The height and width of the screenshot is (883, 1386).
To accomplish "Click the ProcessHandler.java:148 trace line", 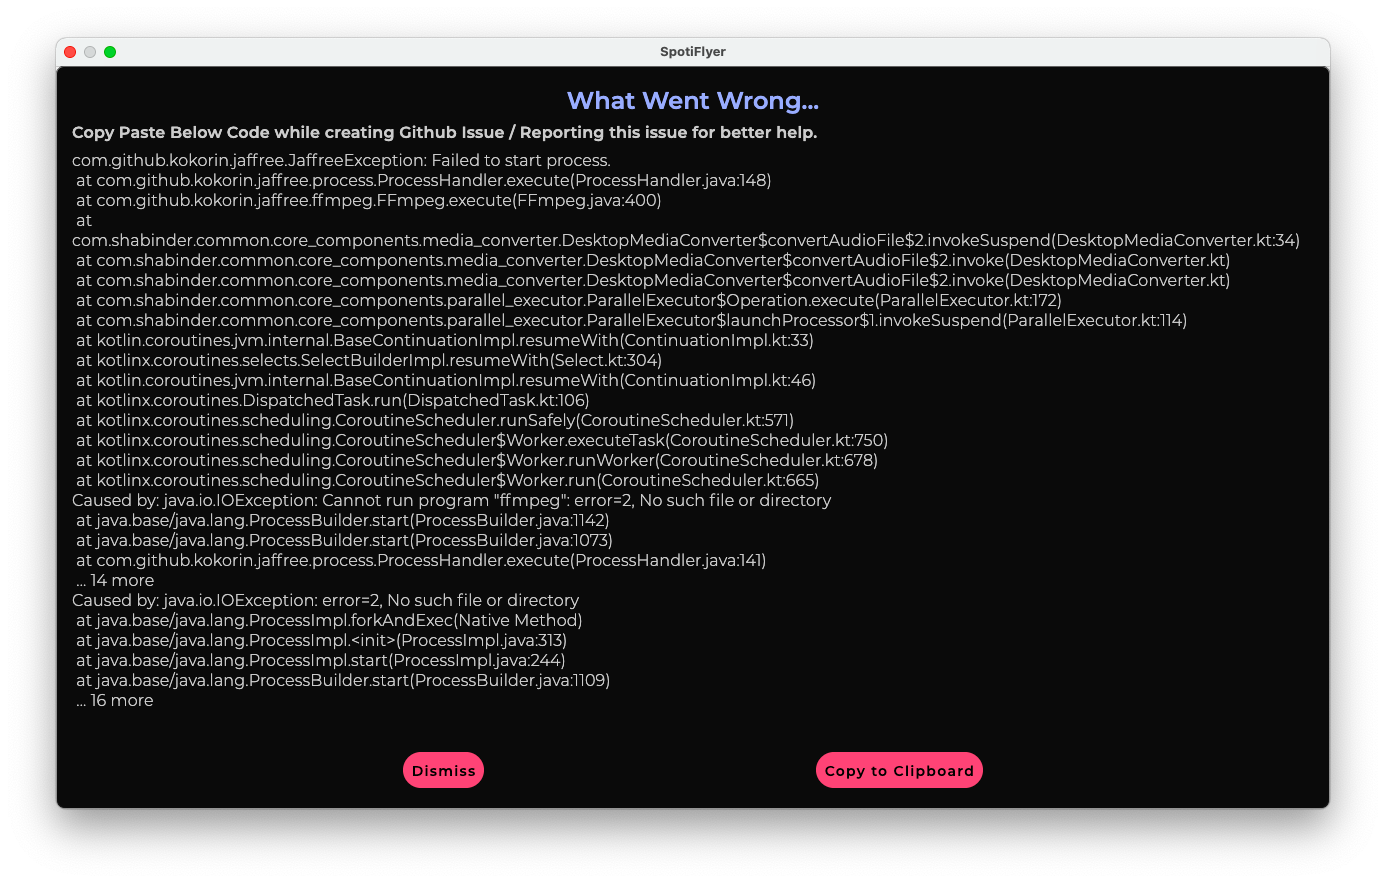I will (423, 180).
